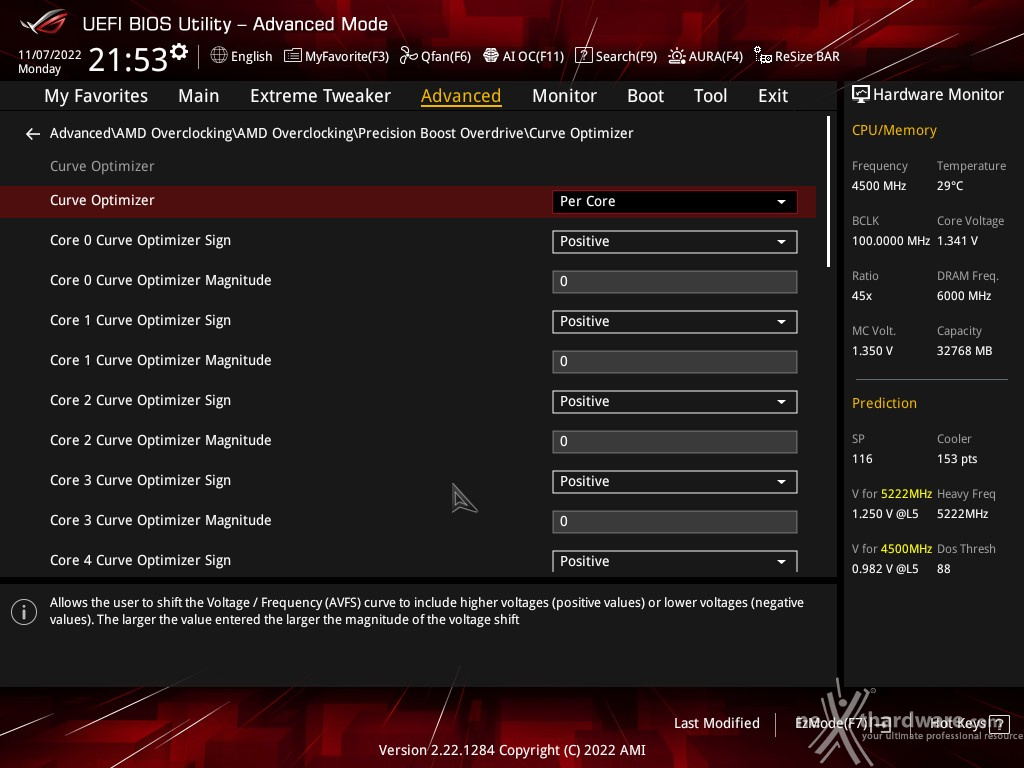Open Core 3 Curve Optimizer Sign dropdown
The width and height of the screenshot is (1024, 768).
[675, 481]
